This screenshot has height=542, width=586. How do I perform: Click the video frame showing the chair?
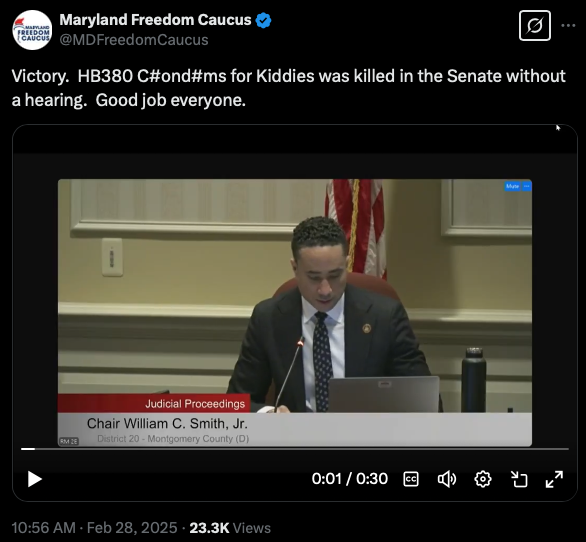[295, 312]
